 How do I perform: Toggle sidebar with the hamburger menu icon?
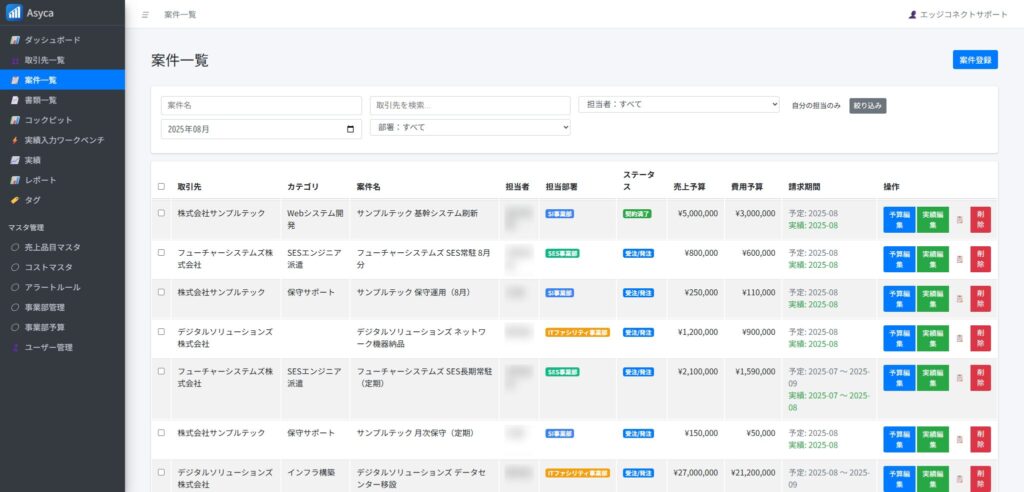[145, 15]
